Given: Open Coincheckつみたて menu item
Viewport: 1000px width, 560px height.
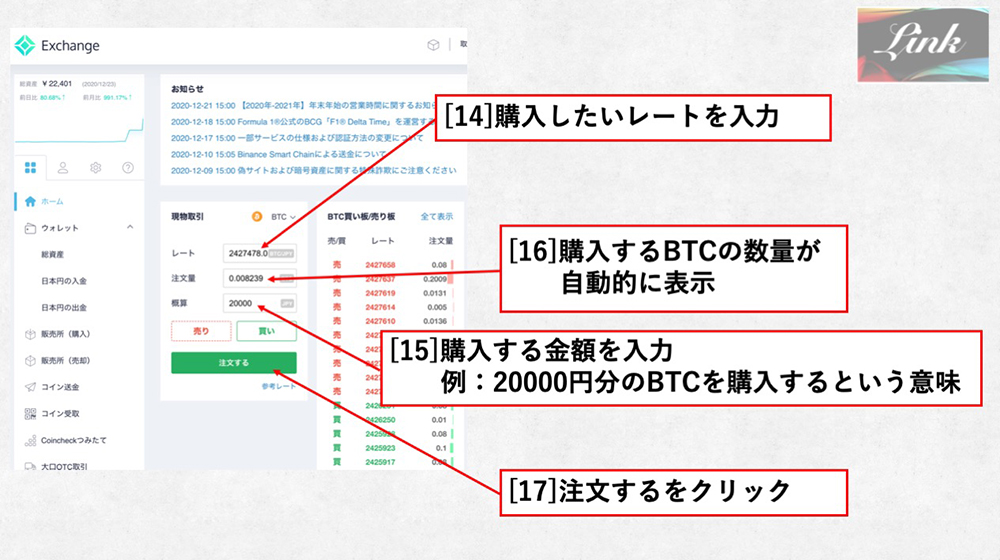Looking at the screenshot, I should (x=74, y=441).
